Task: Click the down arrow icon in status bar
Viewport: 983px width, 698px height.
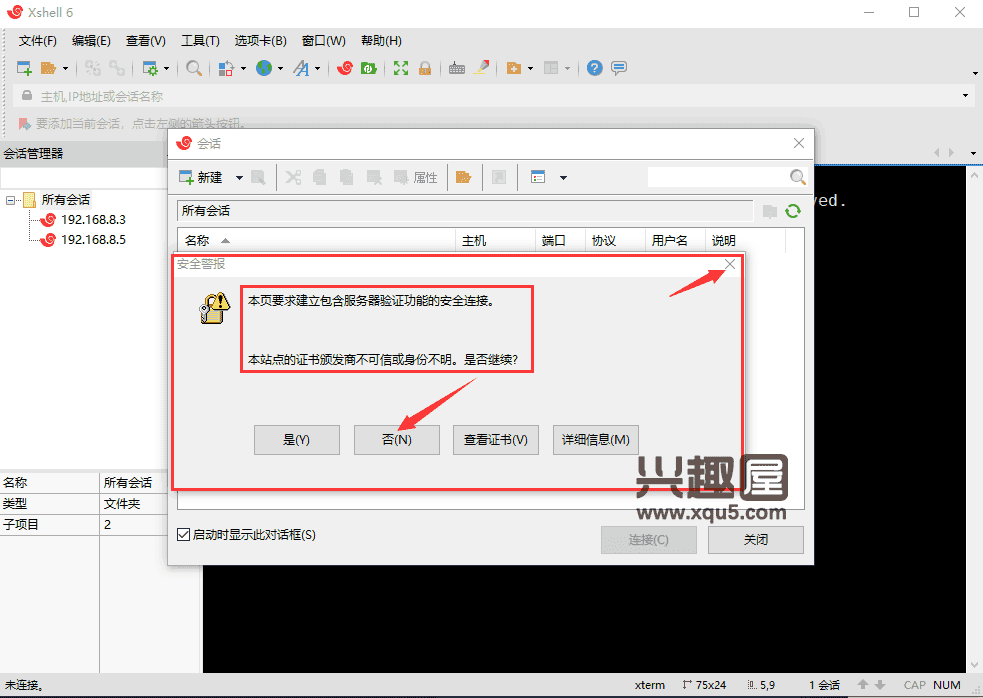Action: 880,685
